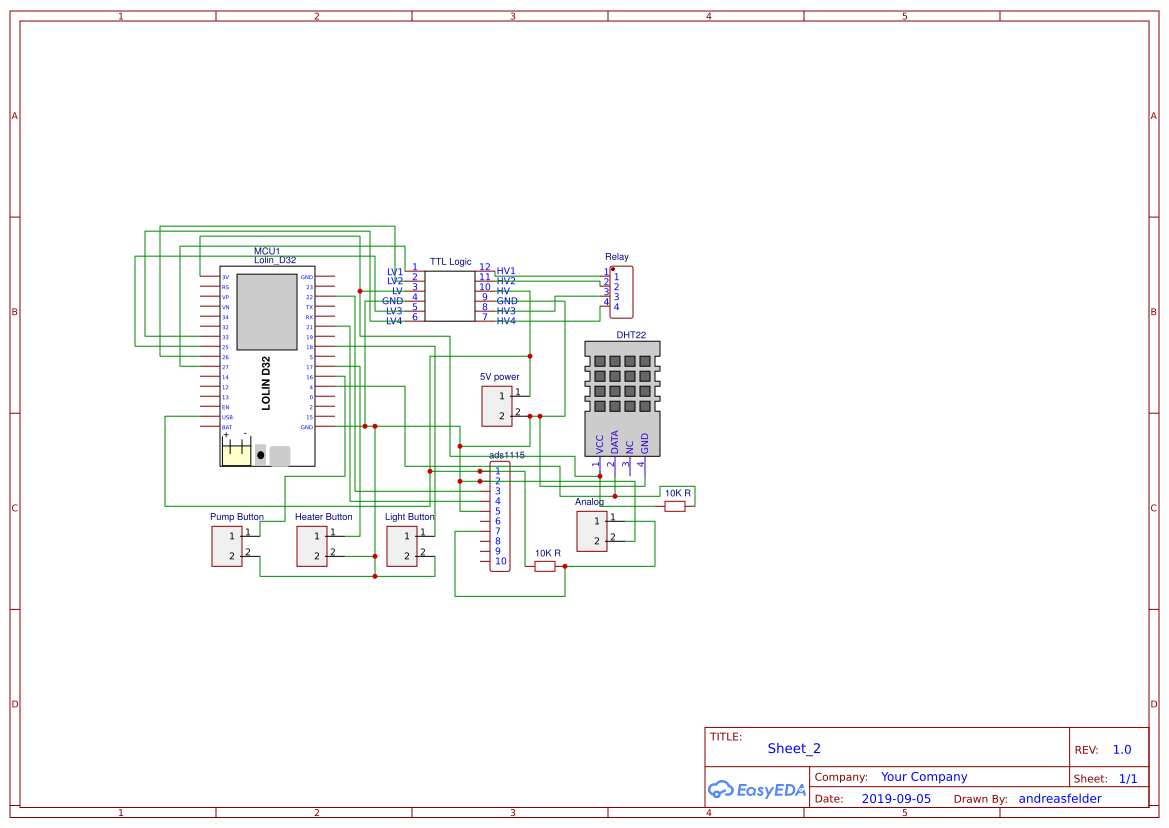Click the REV 1.0 value in the title block

point(1121,748)
